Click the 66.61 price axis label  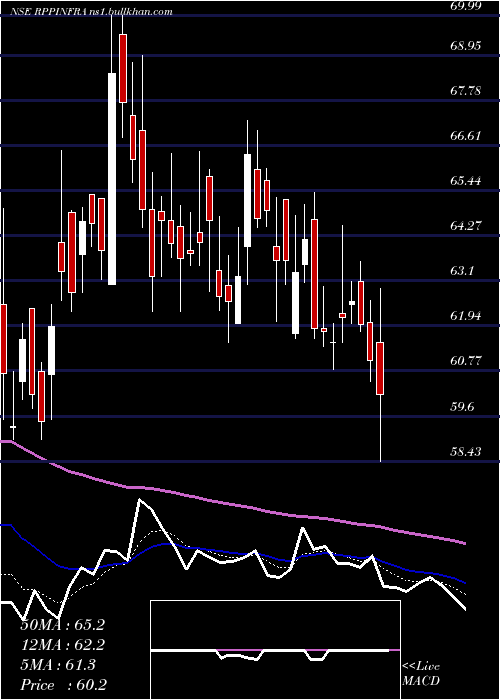(x=465, y=136)
